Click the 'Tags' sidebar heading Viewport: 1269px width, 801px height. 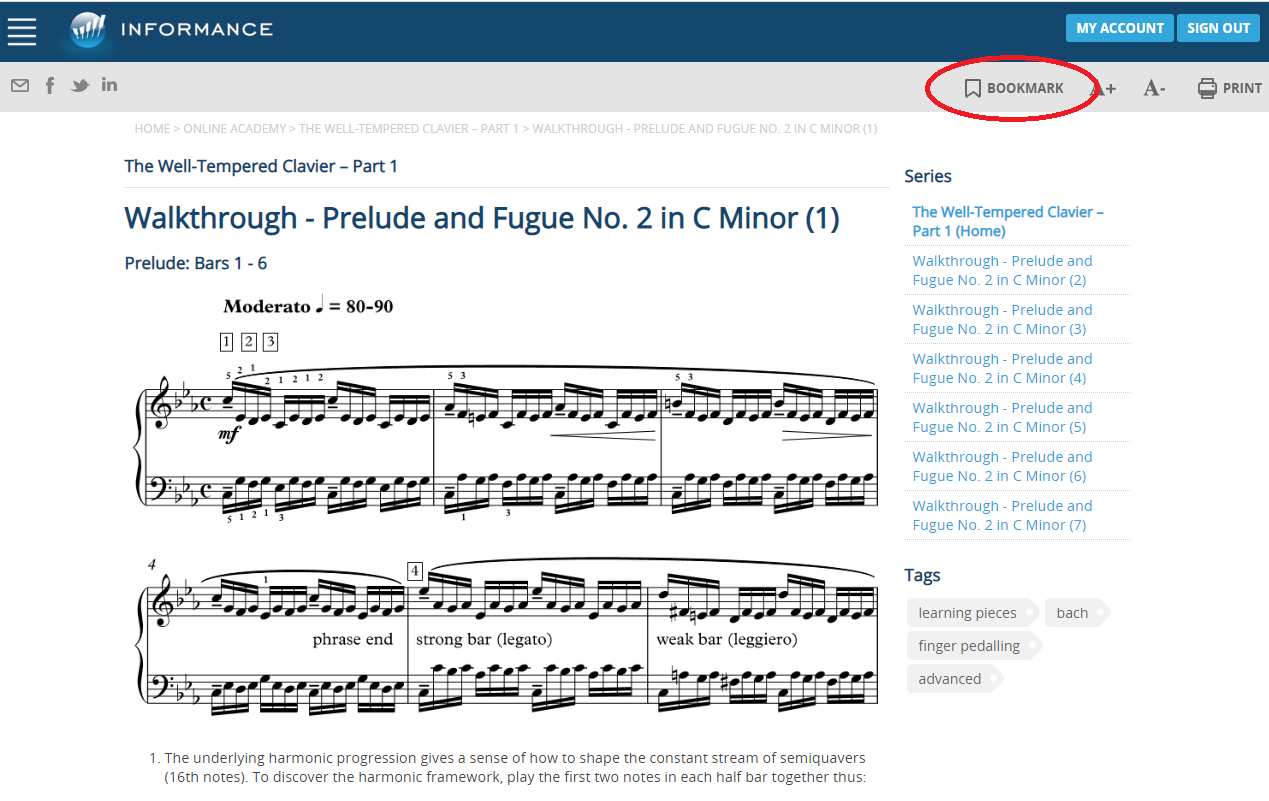point(922,575)
